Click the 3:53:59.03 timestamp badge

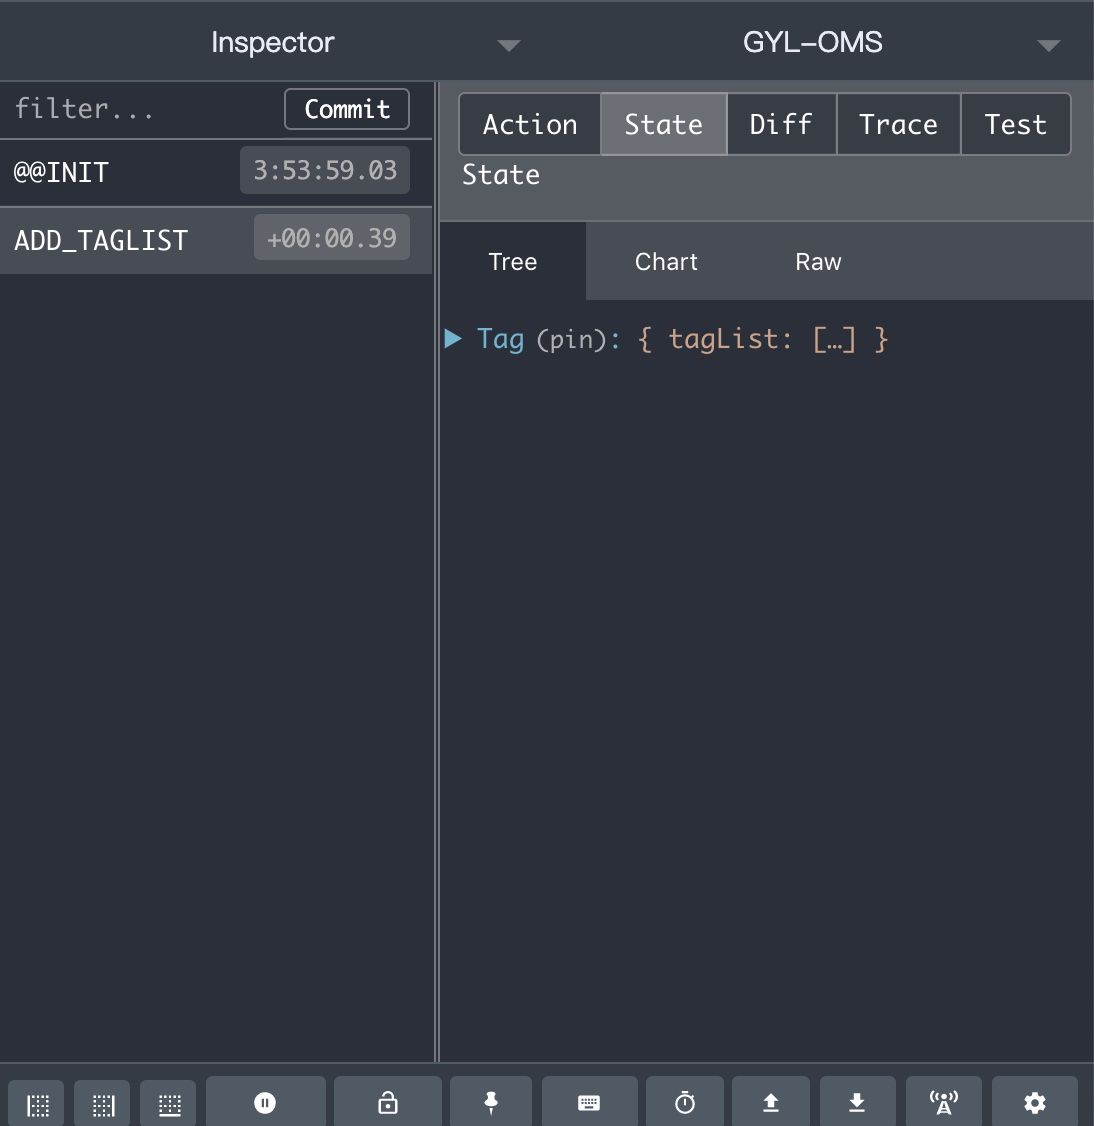coord(325,170)
